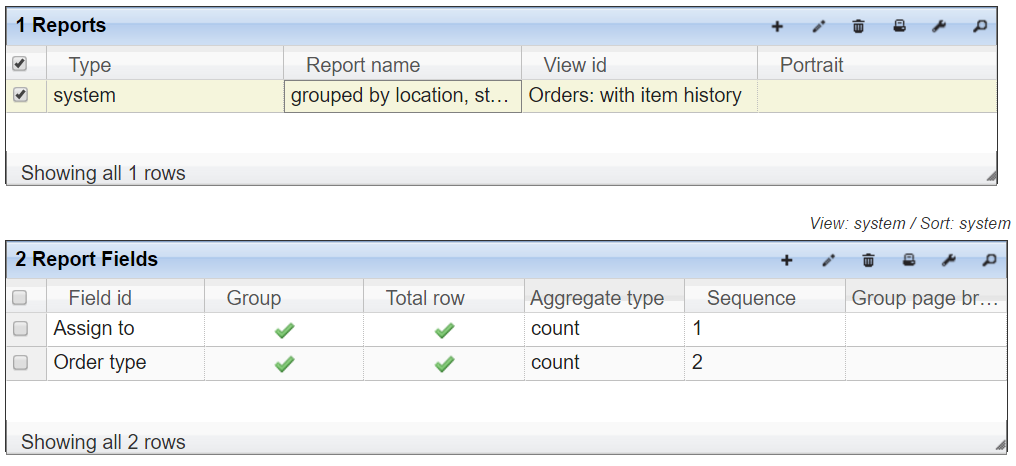1016x466 pixels.
Task: Add a new row in Reports panel
Action: [x=777, y=27]
